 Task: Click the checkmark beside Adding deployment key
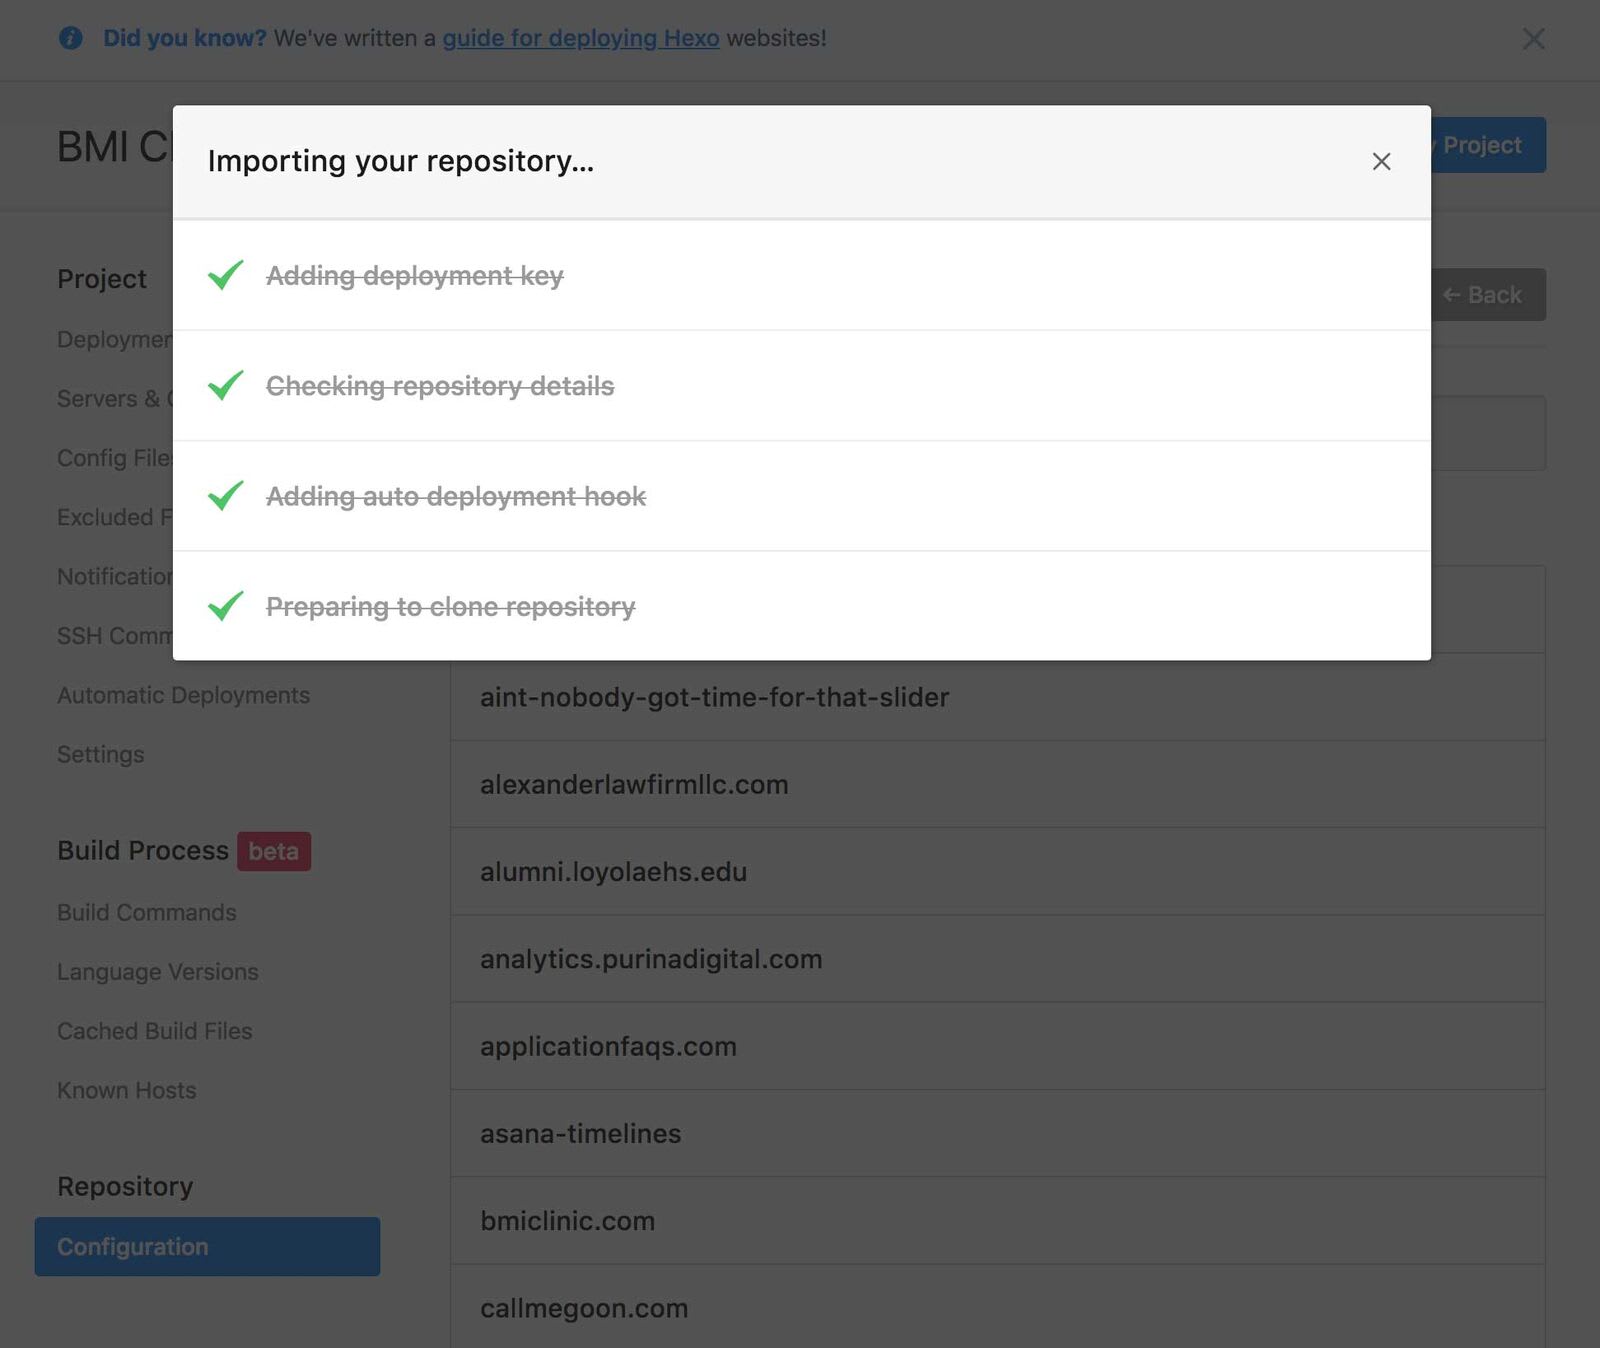[226, 275]
